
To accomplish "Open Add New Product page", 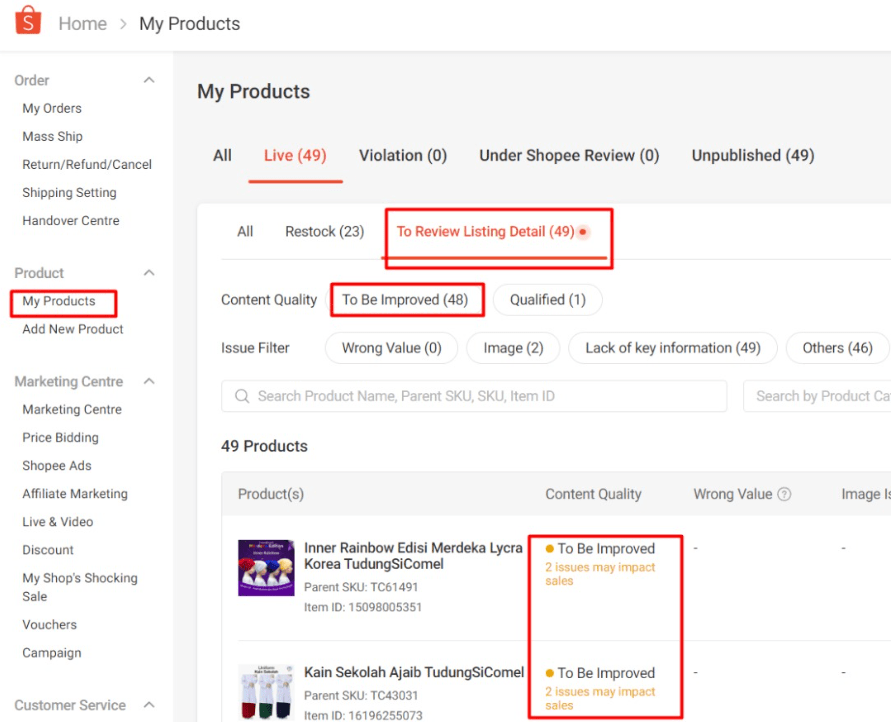I will (x=73, y=329).
